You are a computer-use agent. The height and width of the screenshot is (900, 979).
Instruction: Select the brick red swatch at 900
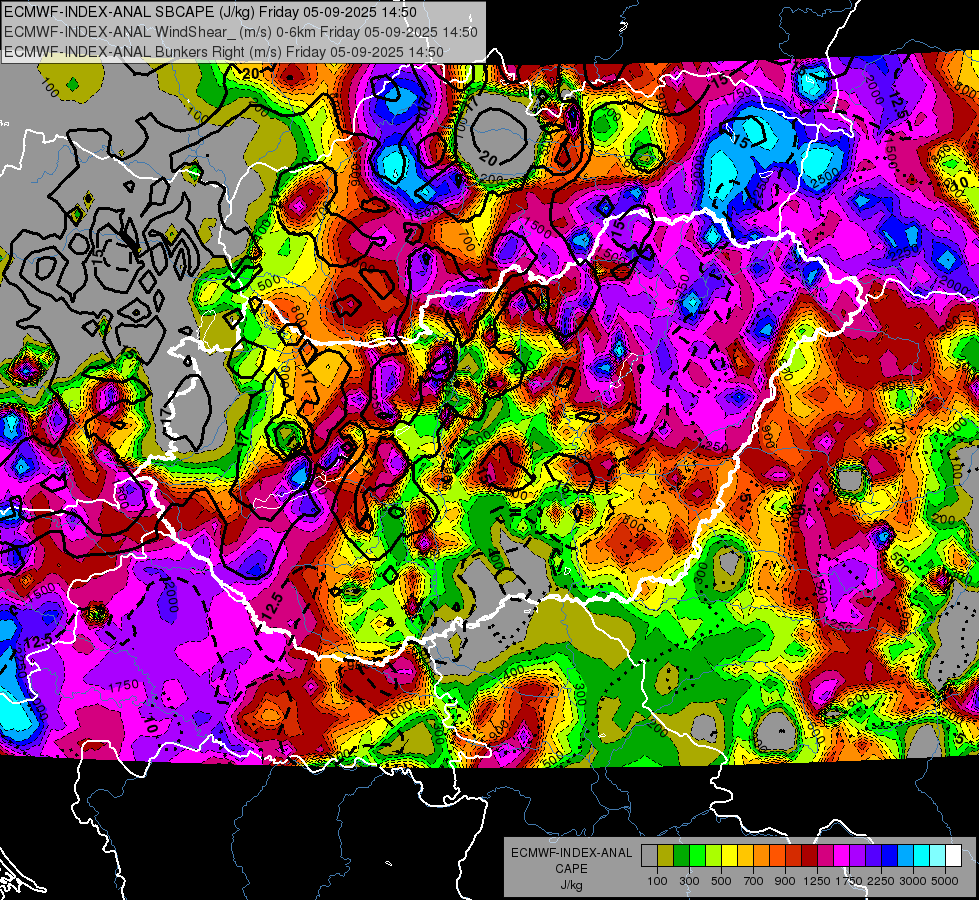point(794,855)
